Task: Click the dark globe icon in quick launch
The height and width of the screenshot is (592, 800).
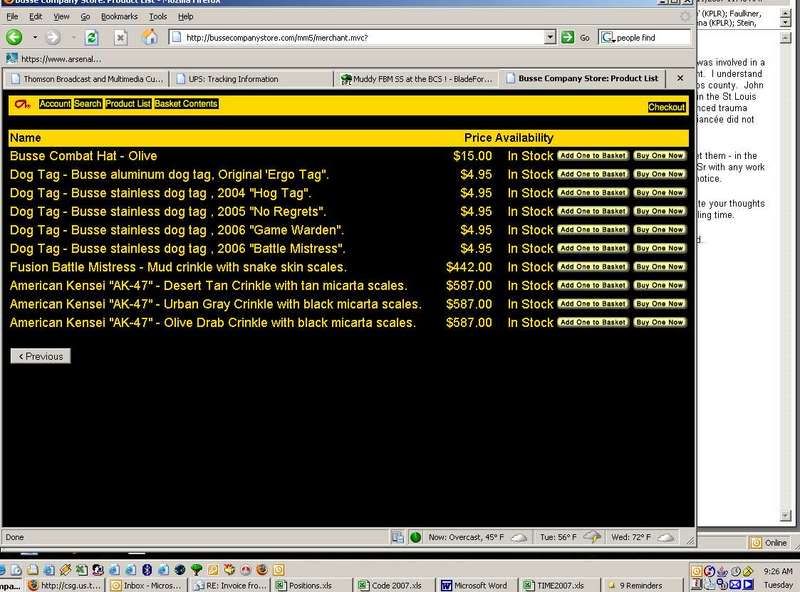Action: [180, 570]
